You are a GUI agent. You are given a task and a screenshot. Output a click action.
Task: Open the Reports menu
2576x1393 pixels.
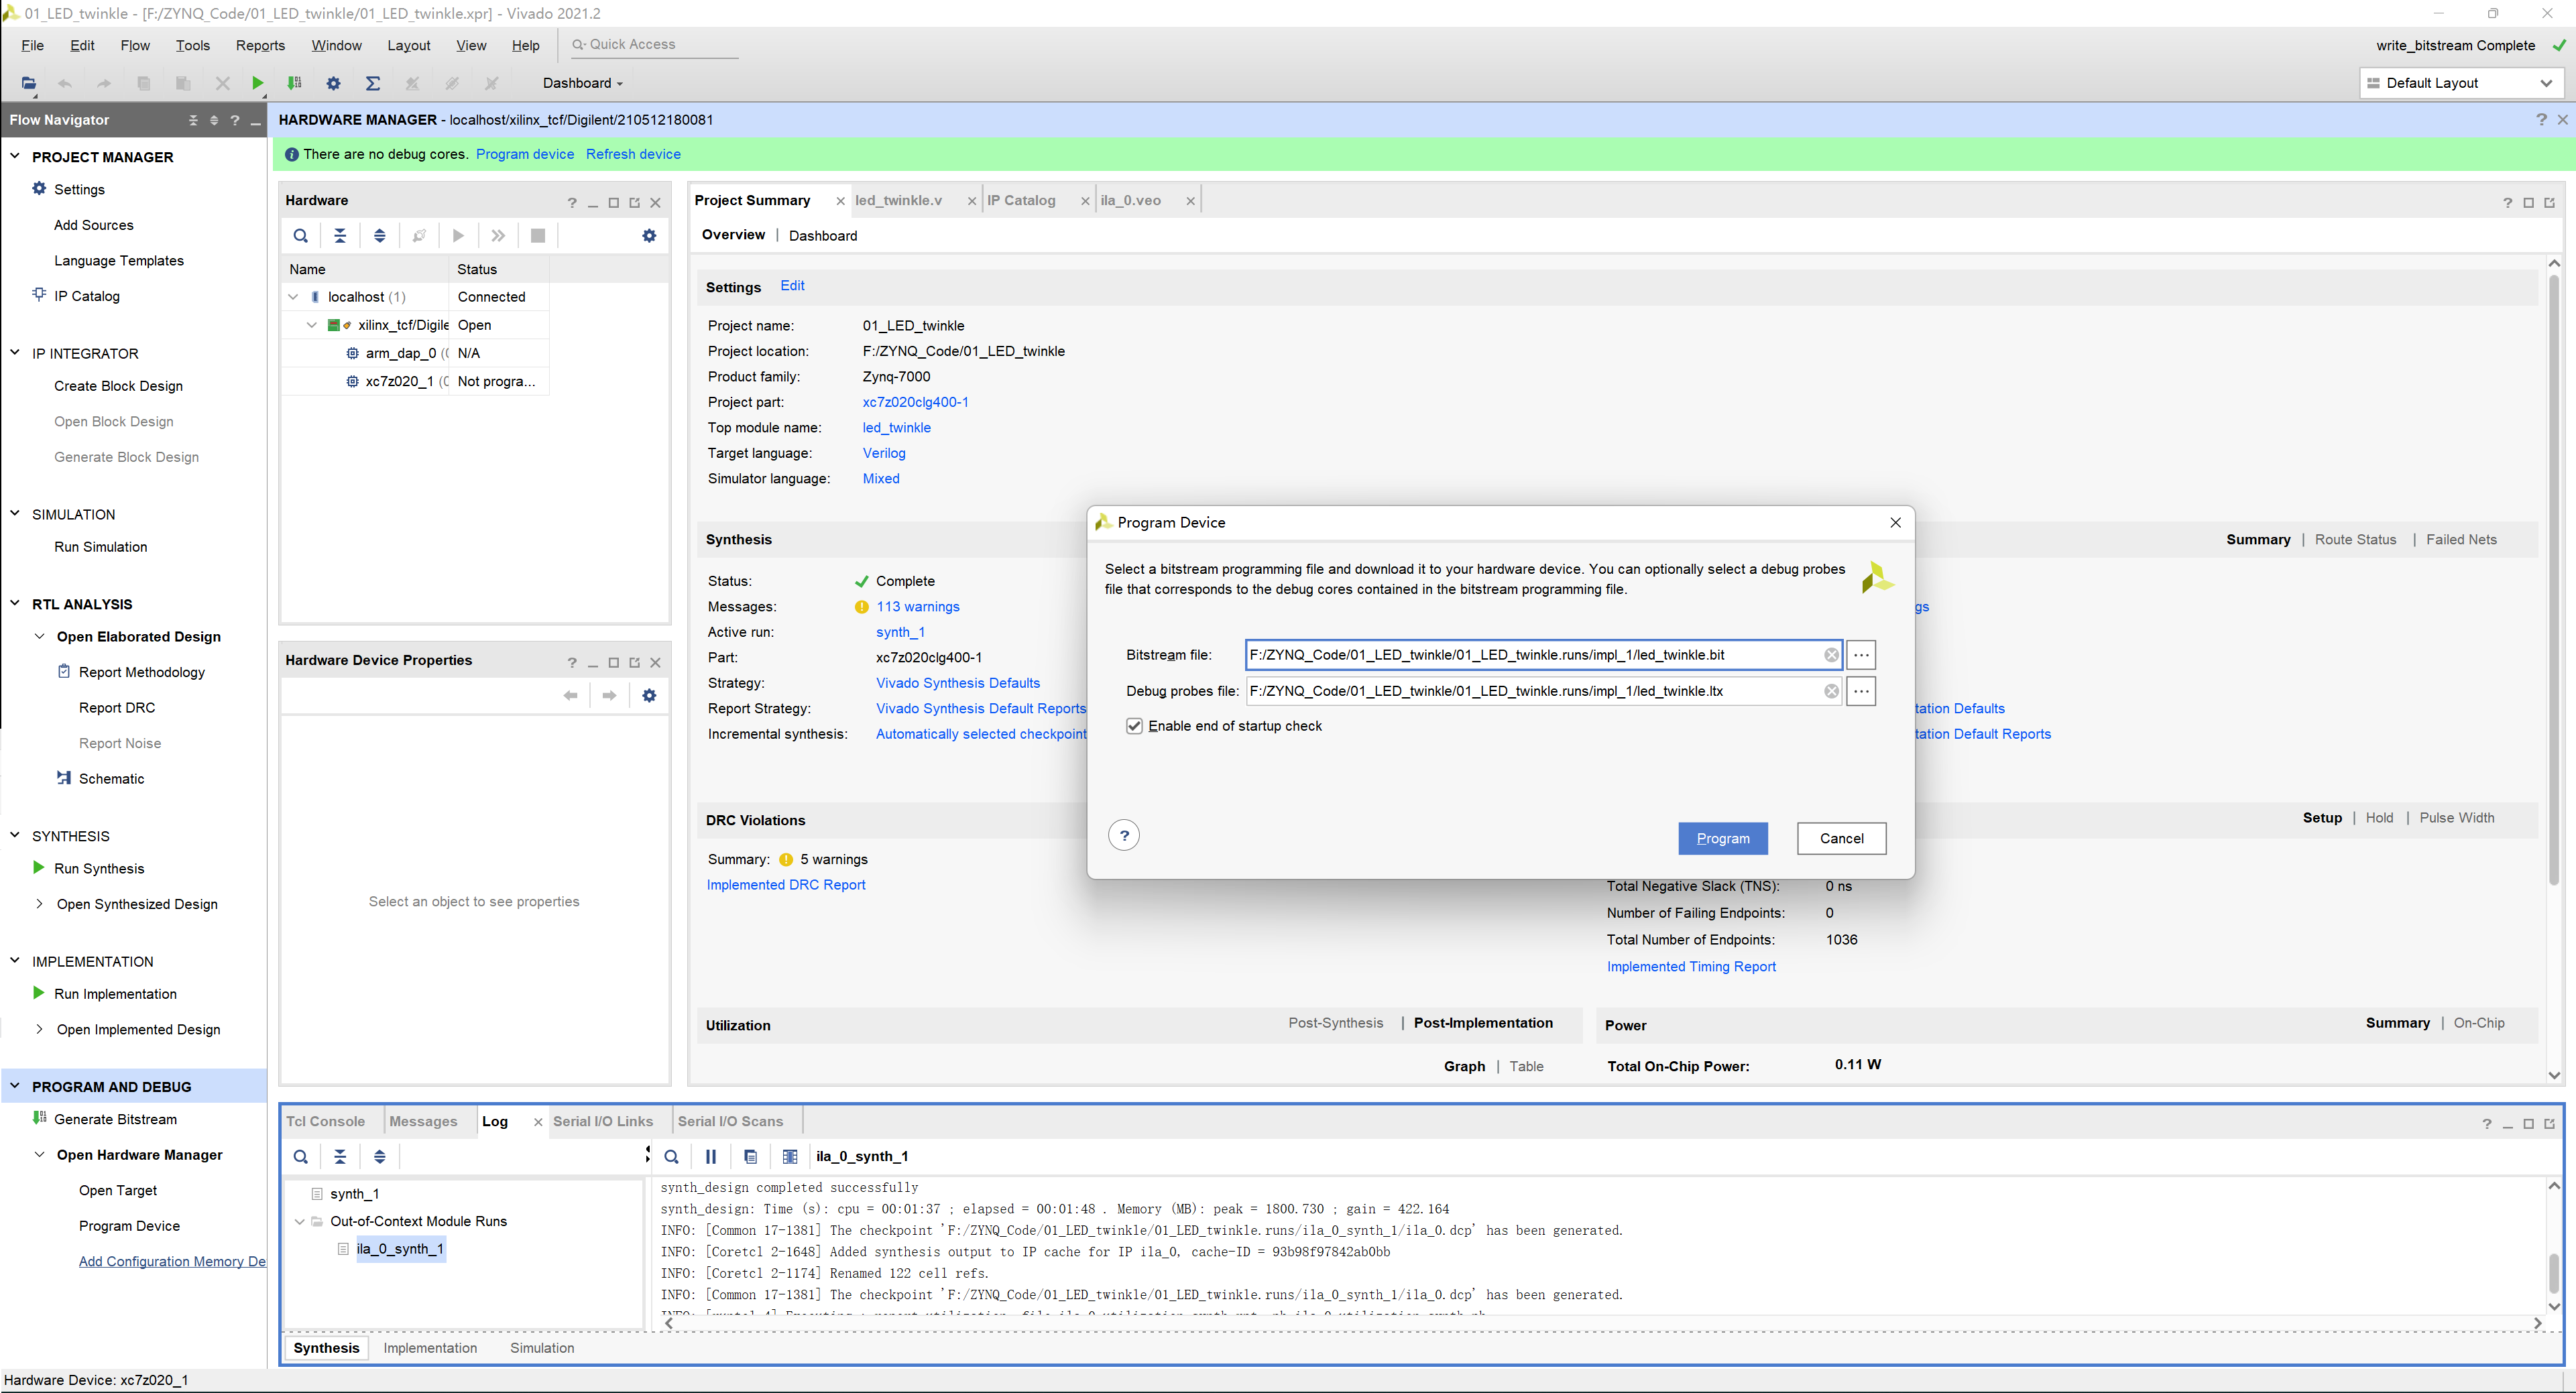tap(260, 45)
